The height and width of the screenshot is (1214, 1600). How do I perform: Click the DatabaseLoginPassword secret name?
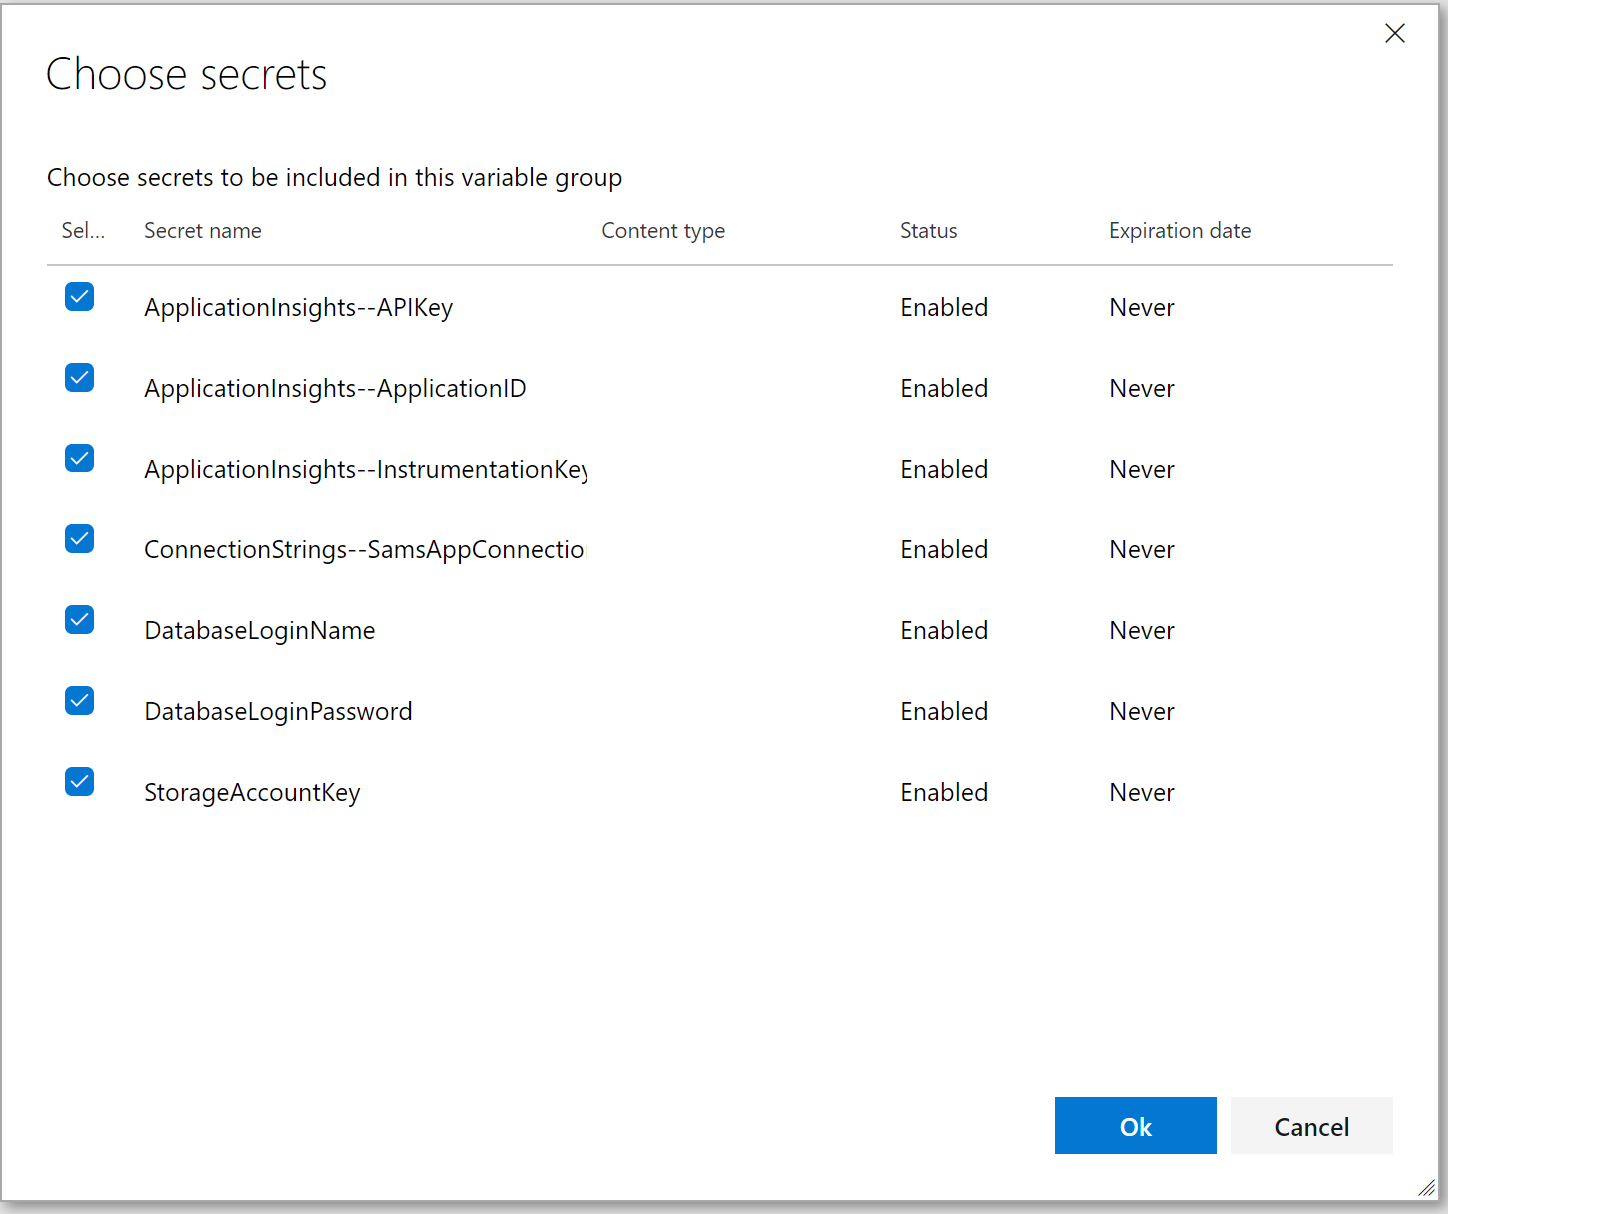coord(278,712)
